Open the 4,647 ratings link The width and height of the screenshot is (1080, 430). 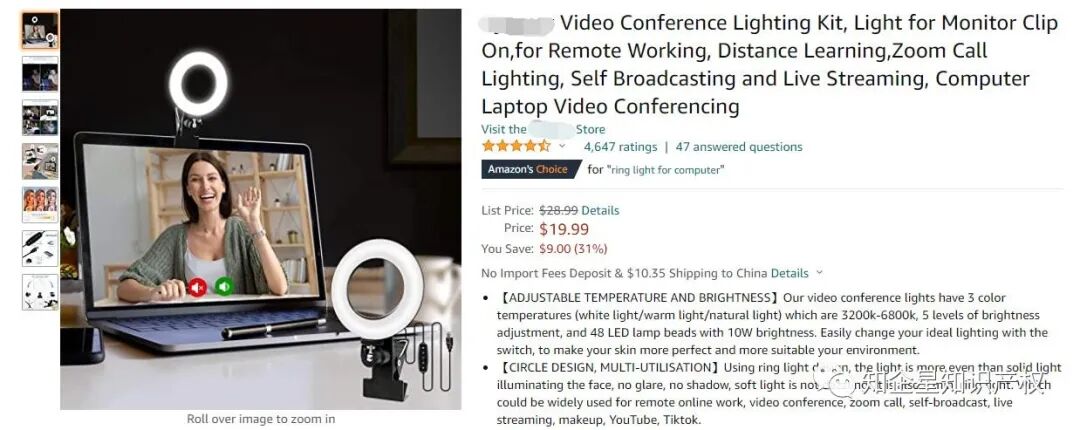[620, 147]
